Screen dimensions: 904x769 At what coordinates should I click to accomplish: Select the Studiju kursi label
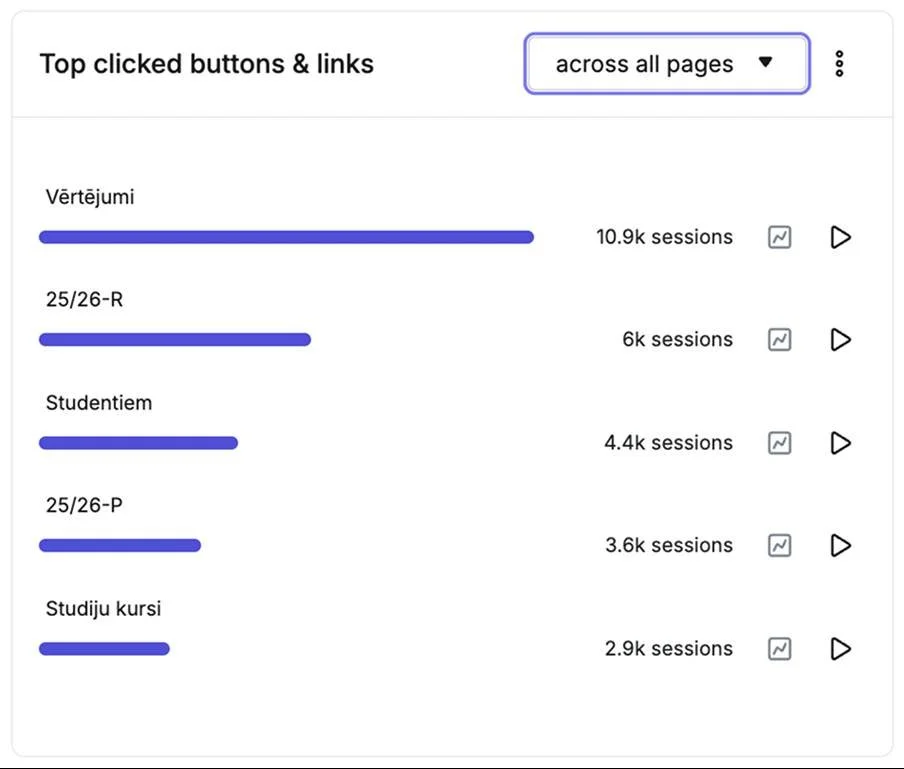coord(103,608)
